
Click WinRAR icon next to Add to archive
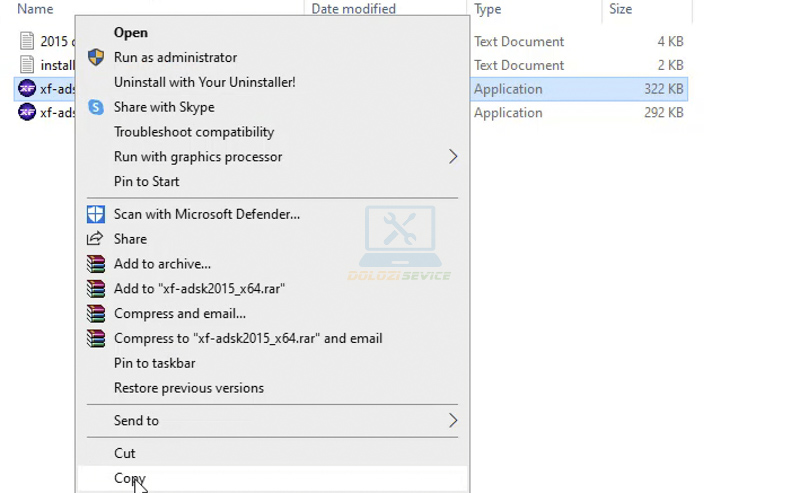(x=96, y=264)
